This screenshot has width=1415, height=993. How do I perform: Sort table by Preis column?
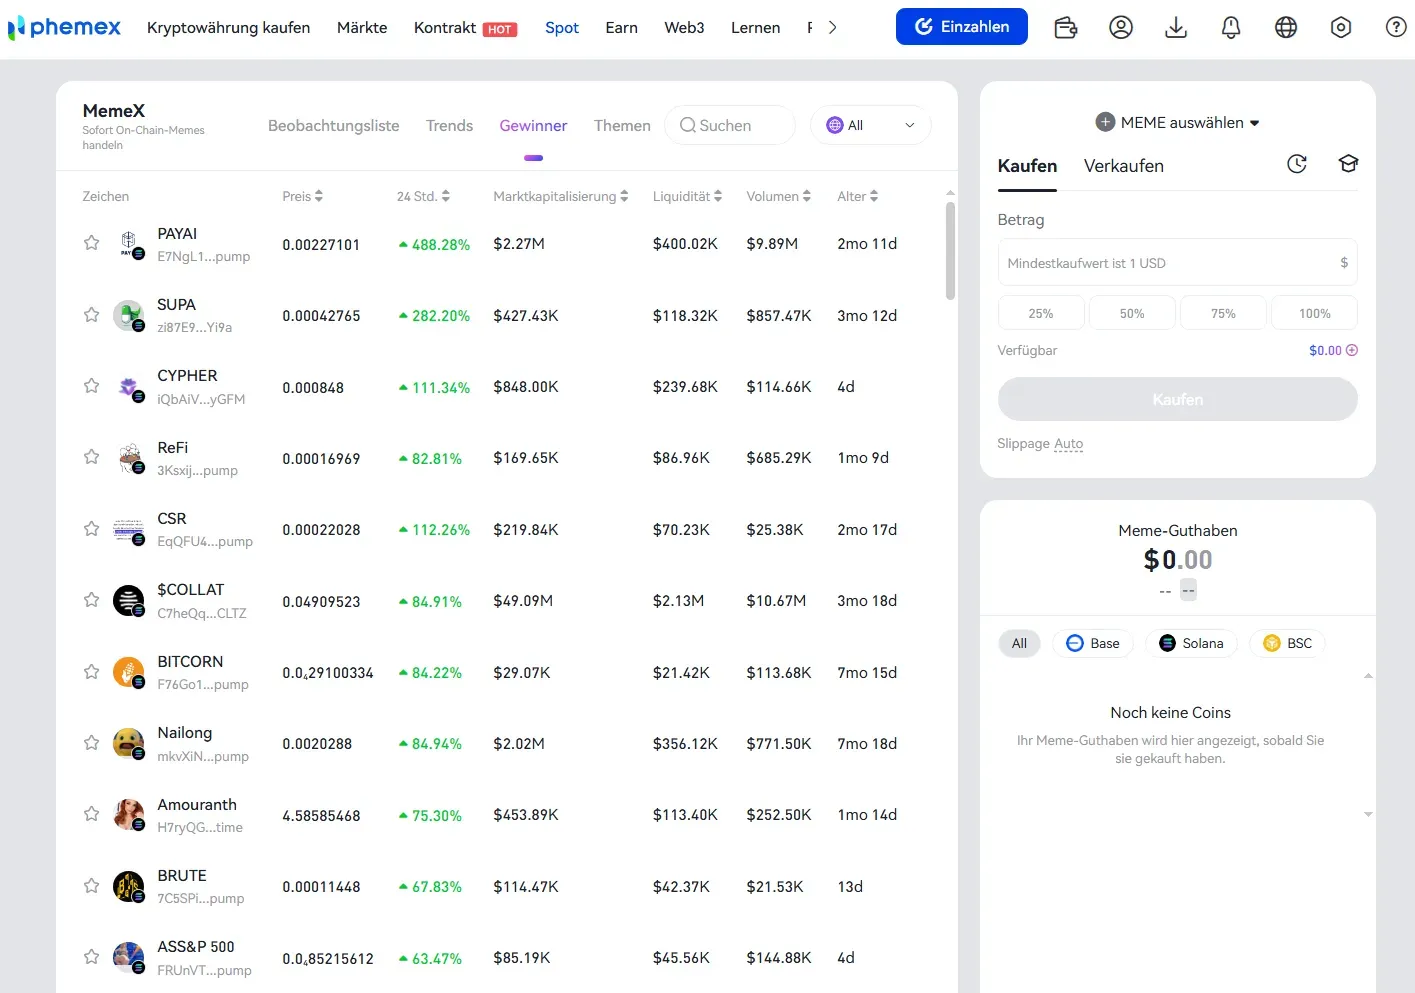(302, 196)
